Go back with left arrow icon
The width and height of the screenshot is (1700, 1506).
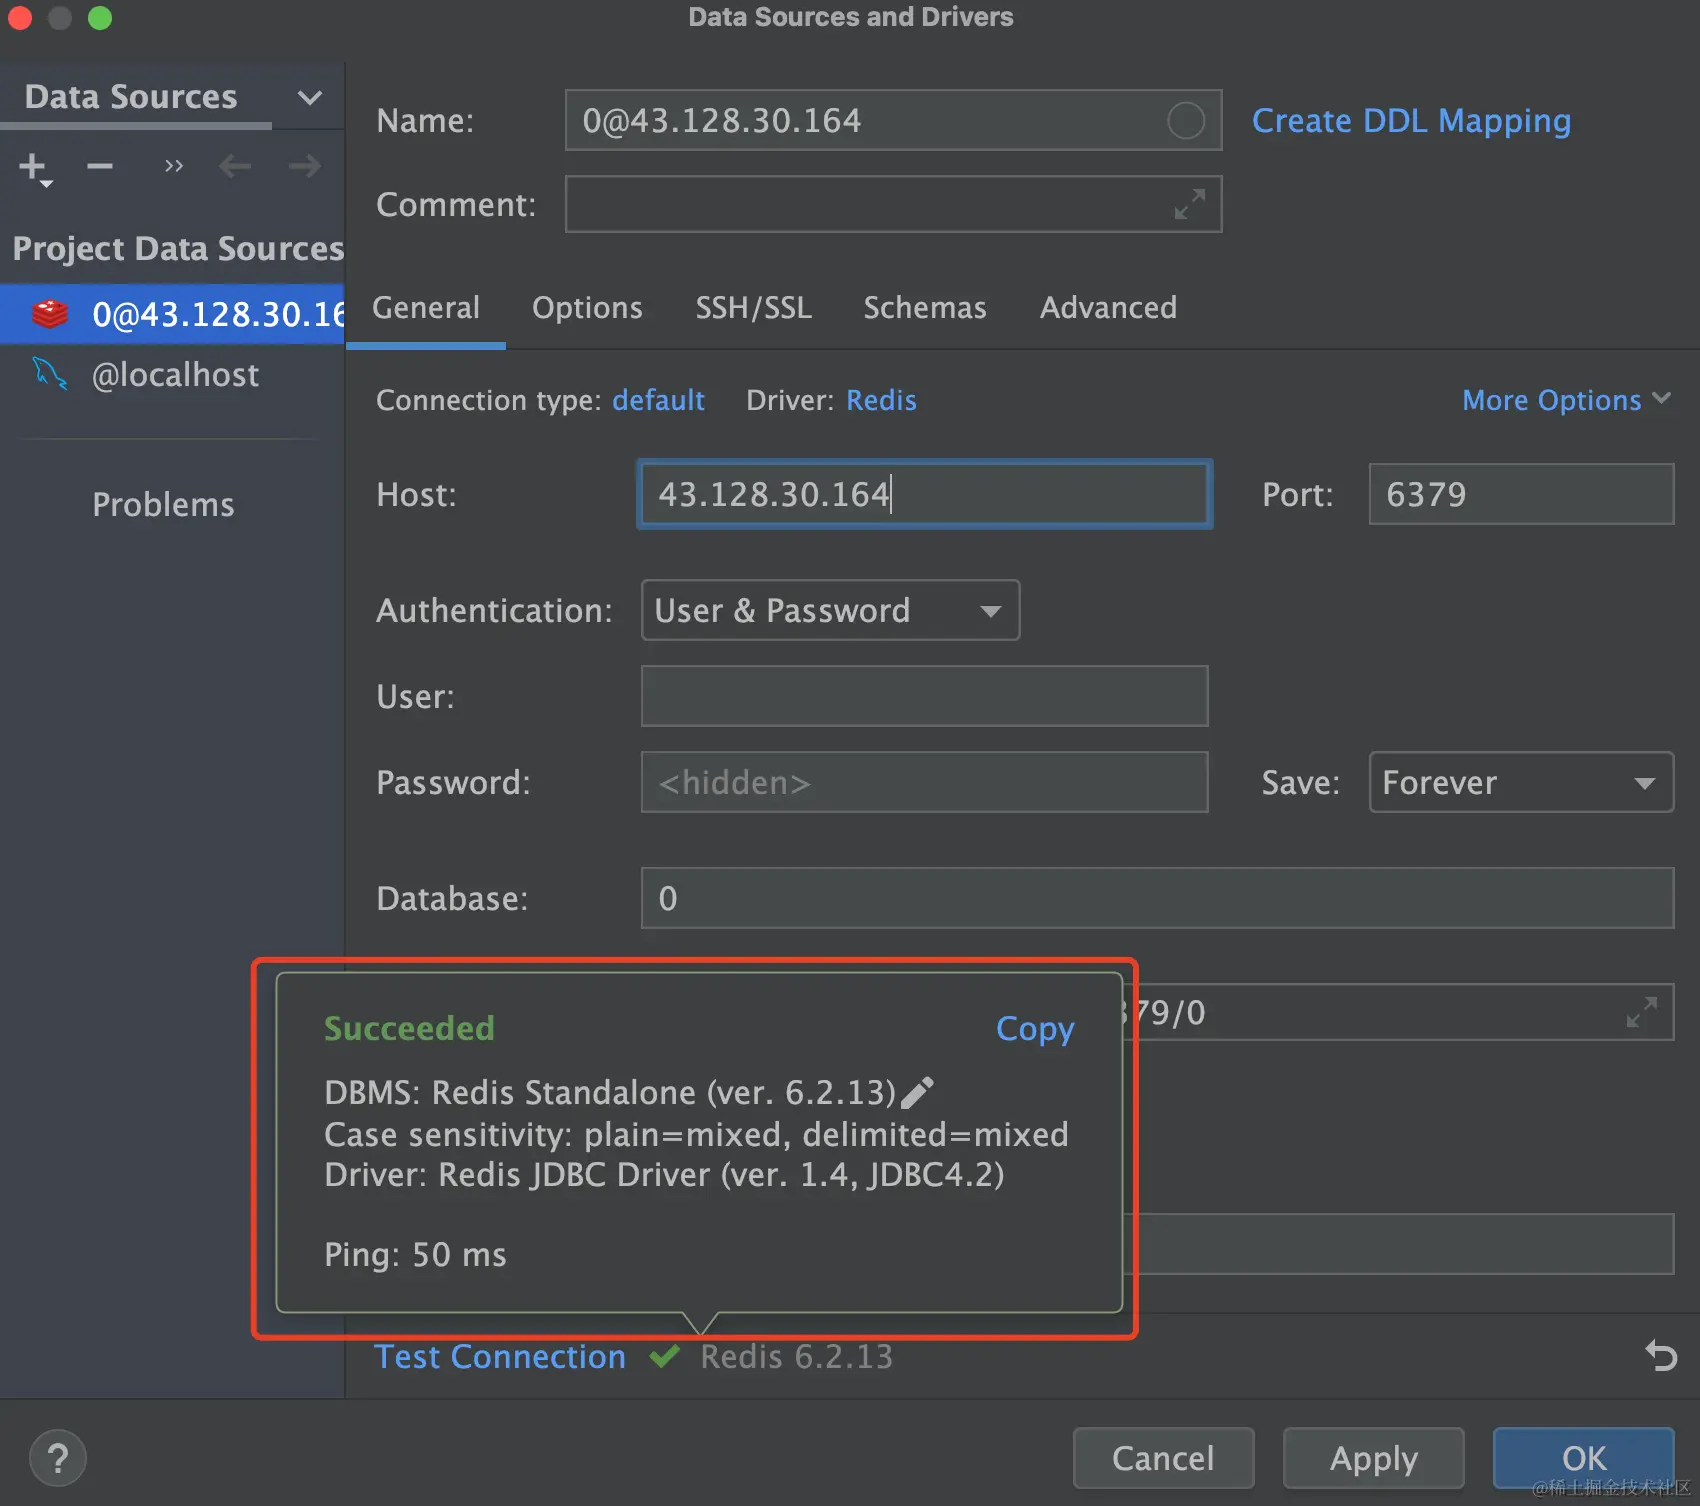(x=235, y=166)
